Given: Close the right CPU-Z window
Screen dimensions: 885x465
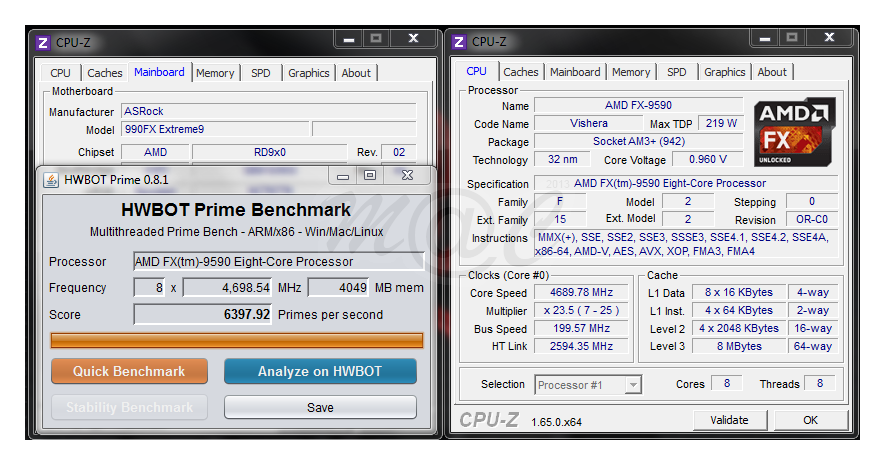Looking at the screenshot, I should [x=829, y=39].
